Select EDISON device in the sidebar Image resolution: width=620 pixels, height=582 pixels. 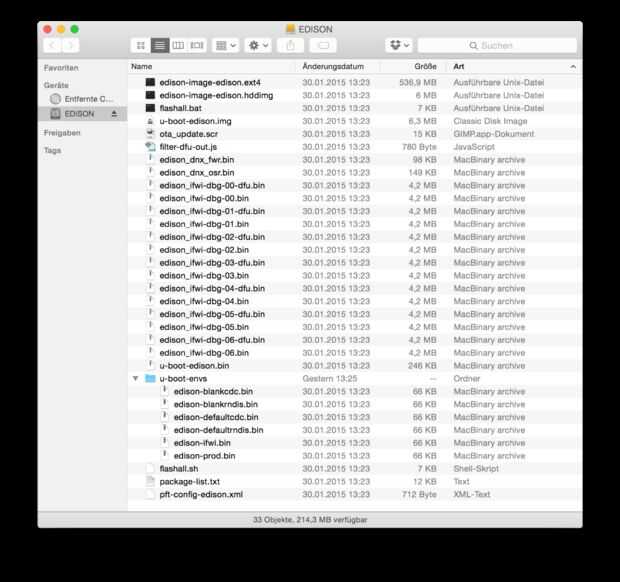pyautogui.click(x=83, y=114)
